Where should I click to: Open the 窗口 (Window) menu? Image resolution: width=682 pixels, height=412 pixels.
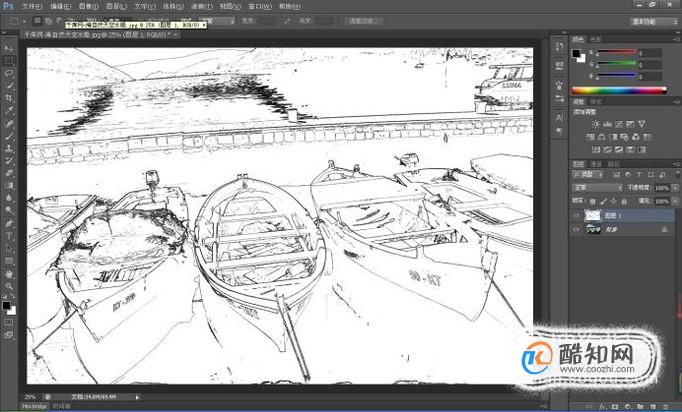(x=260, y=7)
